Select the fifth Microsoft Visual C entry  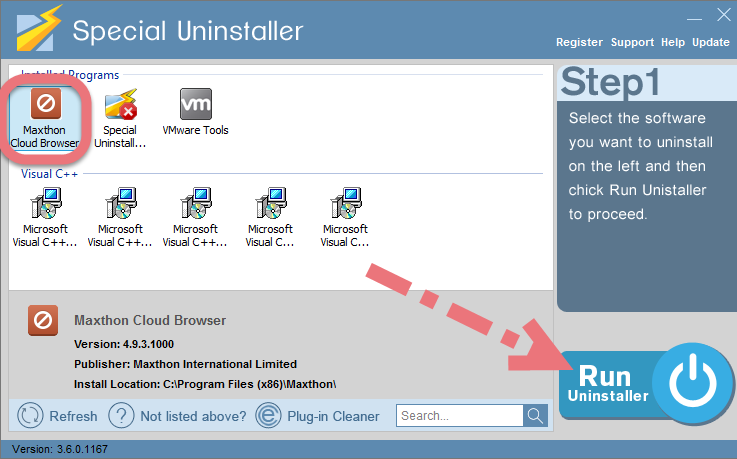(x=345, y=218)
